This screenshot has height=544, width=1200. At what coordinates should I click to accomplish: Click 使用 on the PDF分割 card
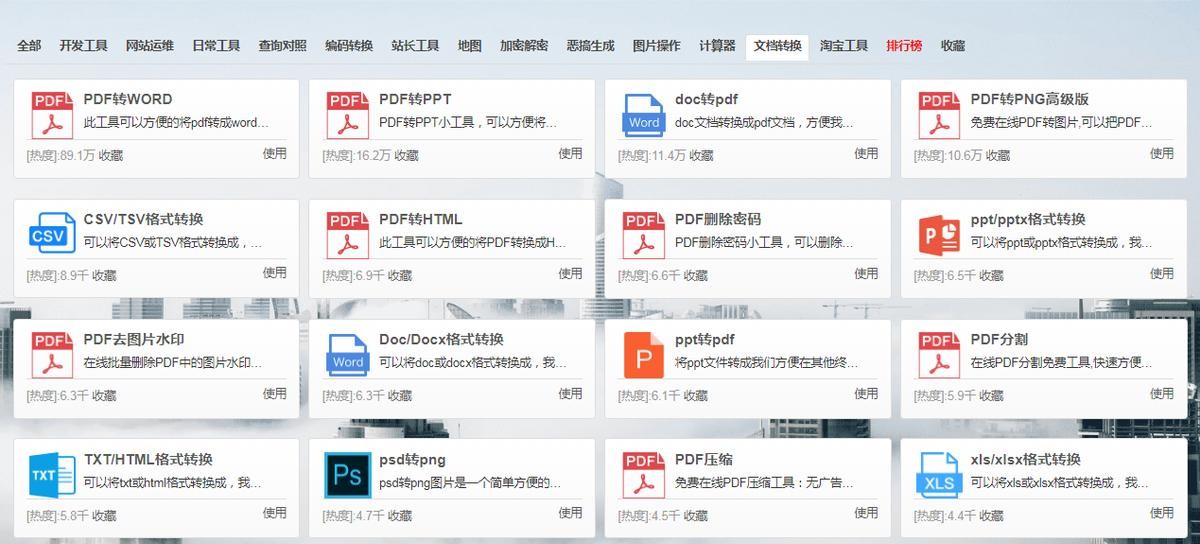coord(1161,393)
